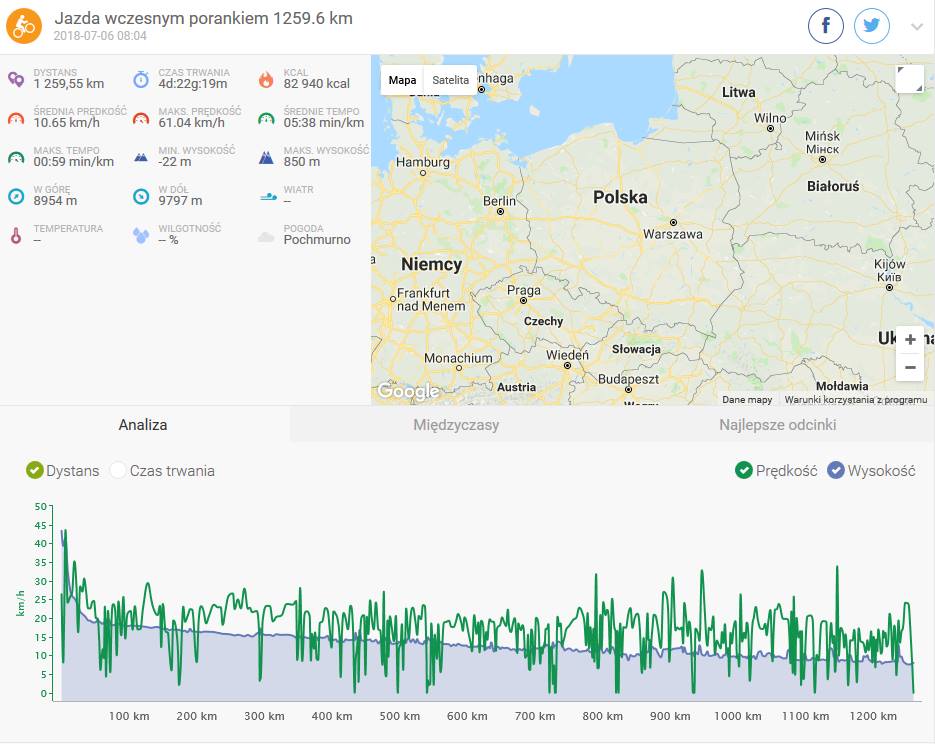The height and width of the screenshot is (744, 935).
Task: Click the gauge icon beside Średnia prędkość
Action: pos(16,119)
